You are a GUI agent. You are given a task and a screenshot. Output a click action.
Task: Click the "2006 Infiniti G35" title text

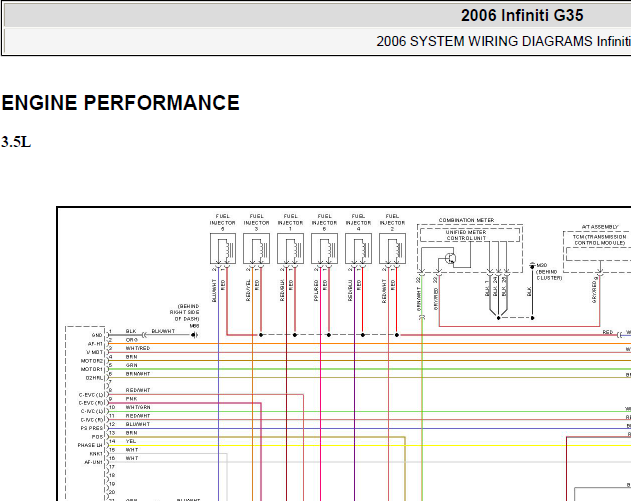coord(522,16)
